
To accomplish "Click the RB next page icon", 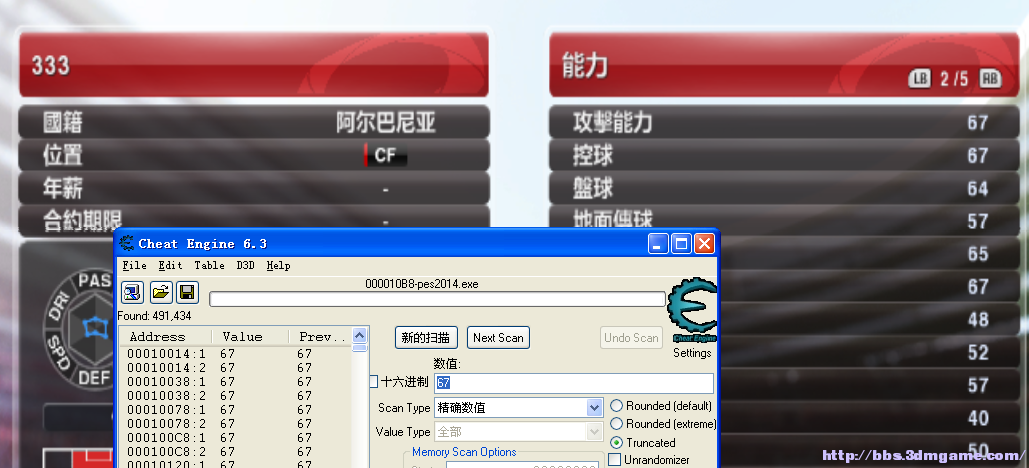I will click(990, 79).
